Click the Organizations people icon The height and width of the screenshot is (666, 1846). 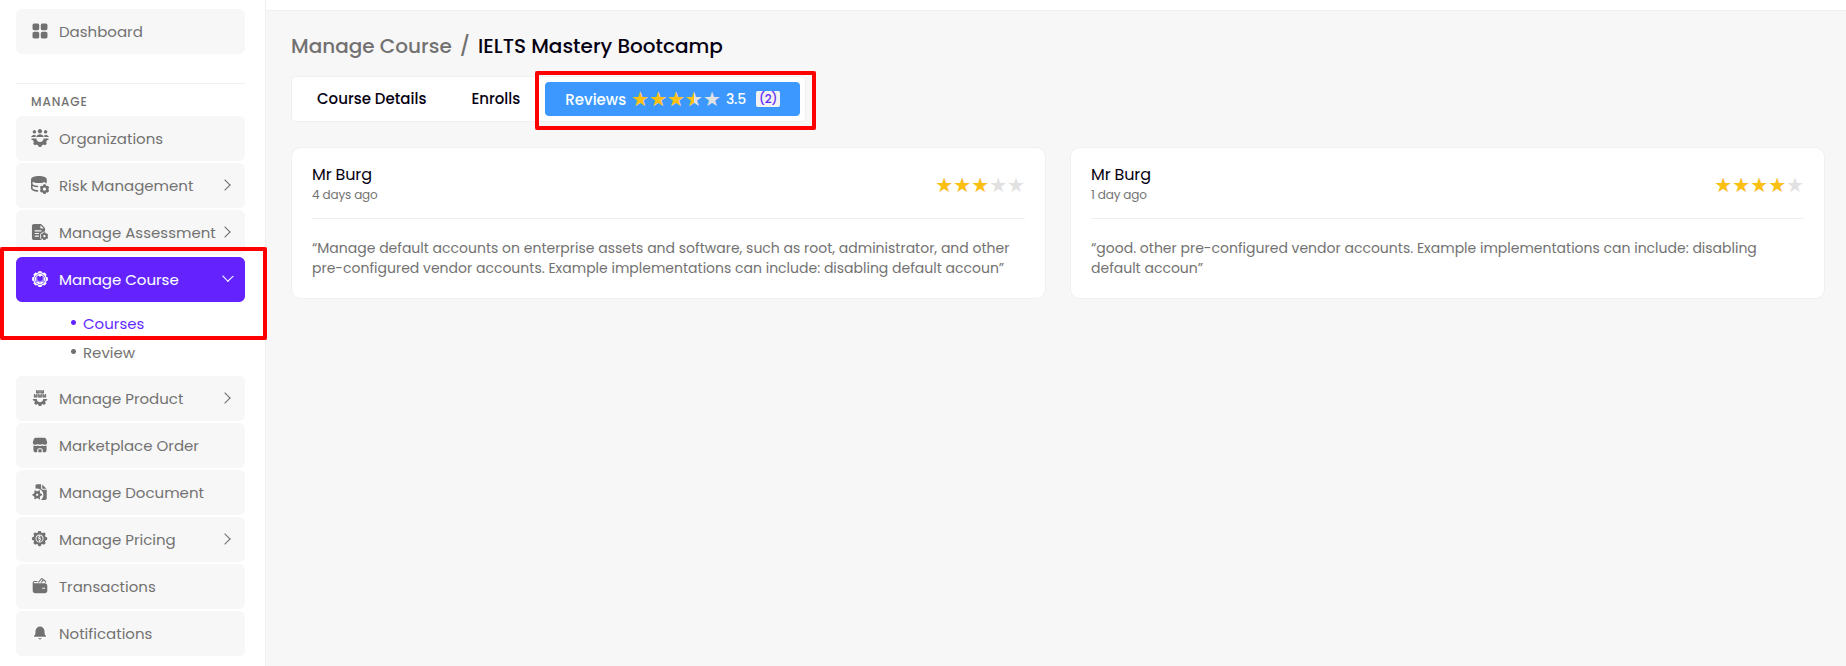click(40, 139)
